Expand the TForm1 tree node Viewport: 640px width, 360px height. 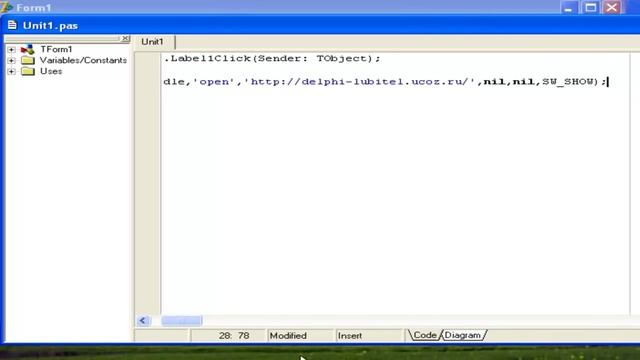point(11,49)
